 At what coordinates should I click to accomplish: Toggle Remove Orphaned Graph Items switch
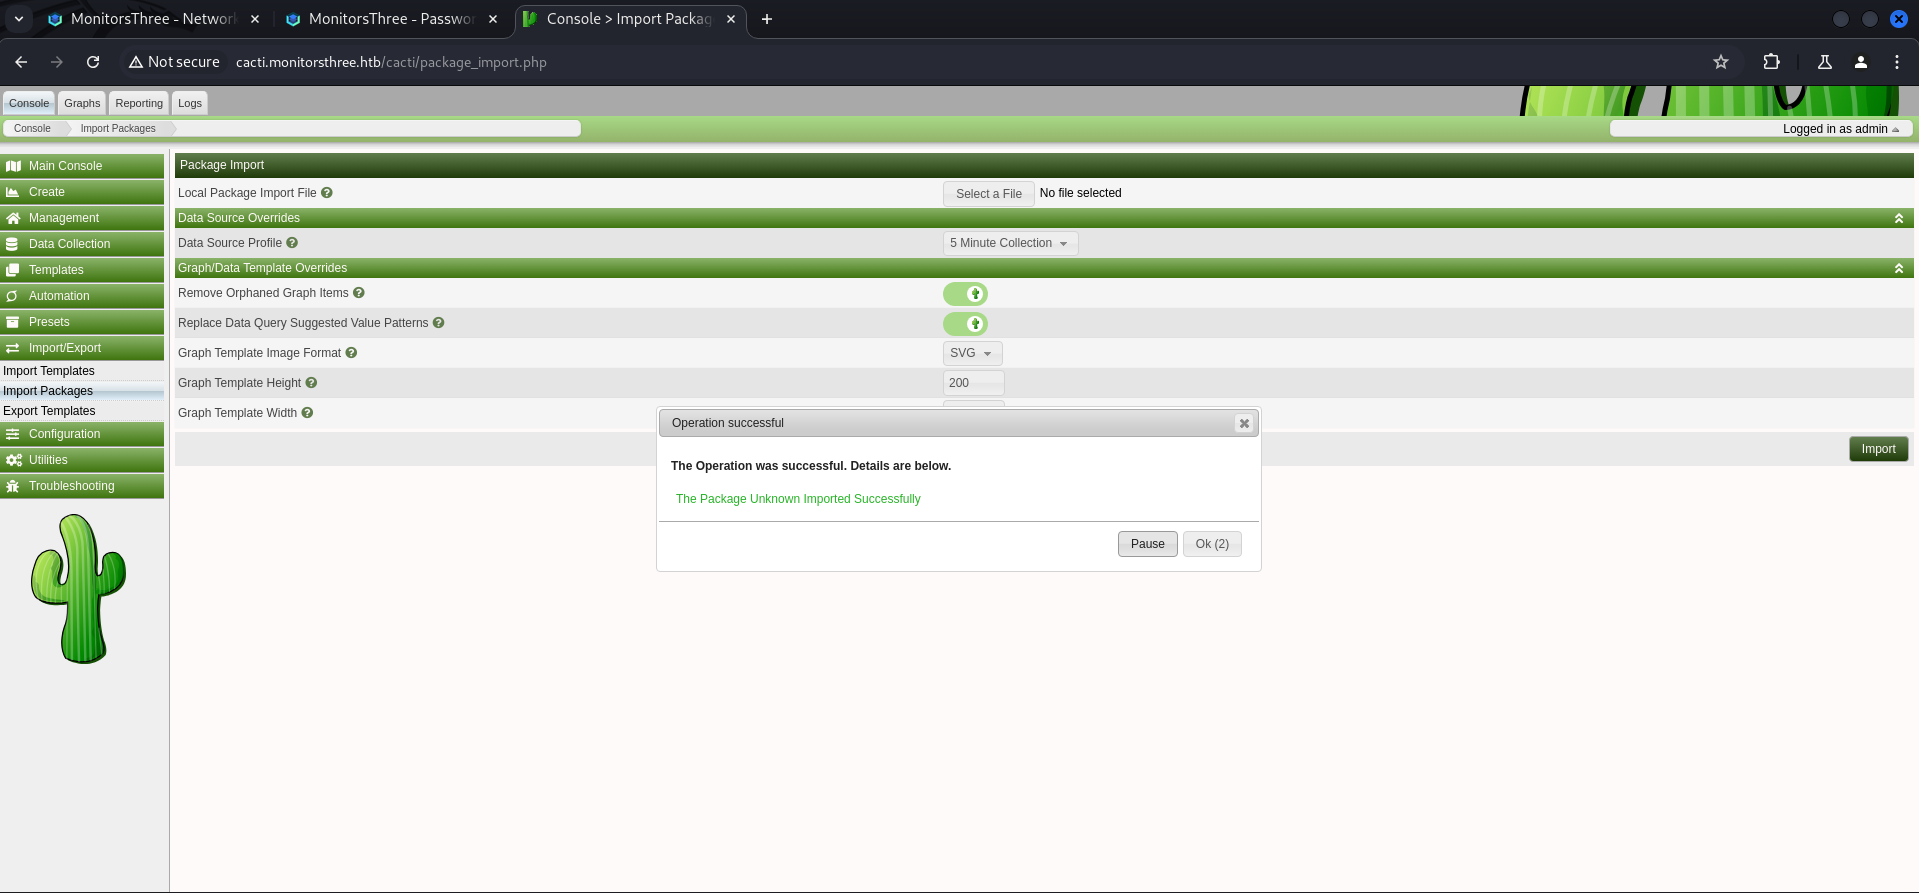click(965, 294)
